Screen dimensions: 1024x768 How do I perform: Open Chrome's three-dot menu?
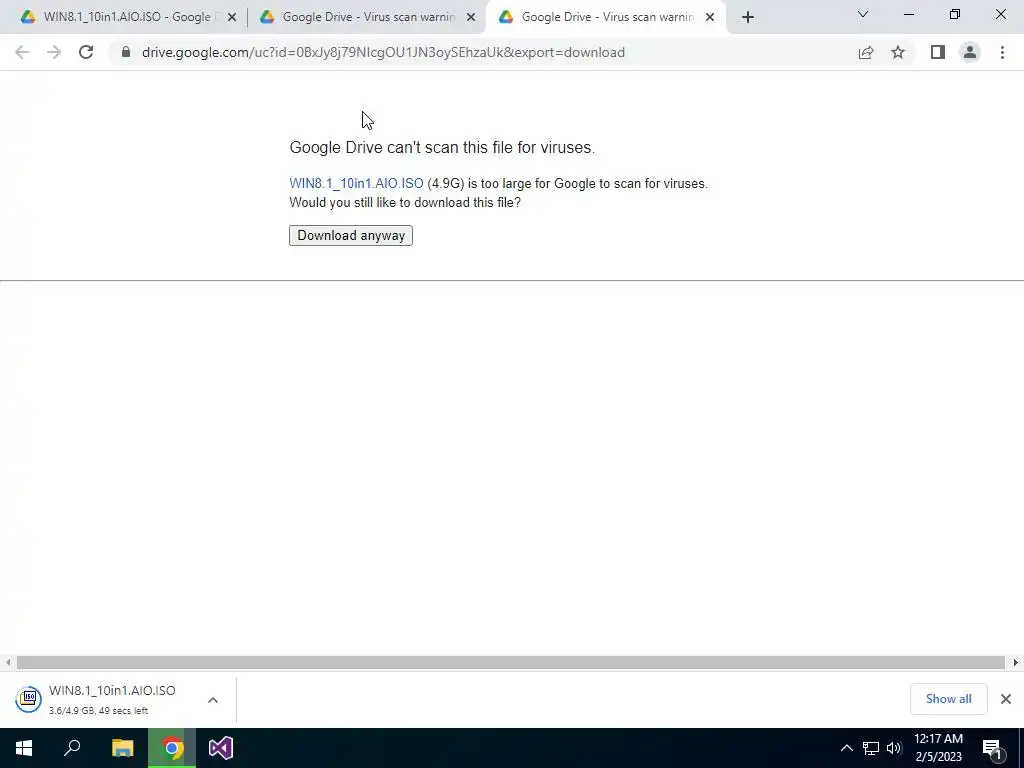(1002, 52)
